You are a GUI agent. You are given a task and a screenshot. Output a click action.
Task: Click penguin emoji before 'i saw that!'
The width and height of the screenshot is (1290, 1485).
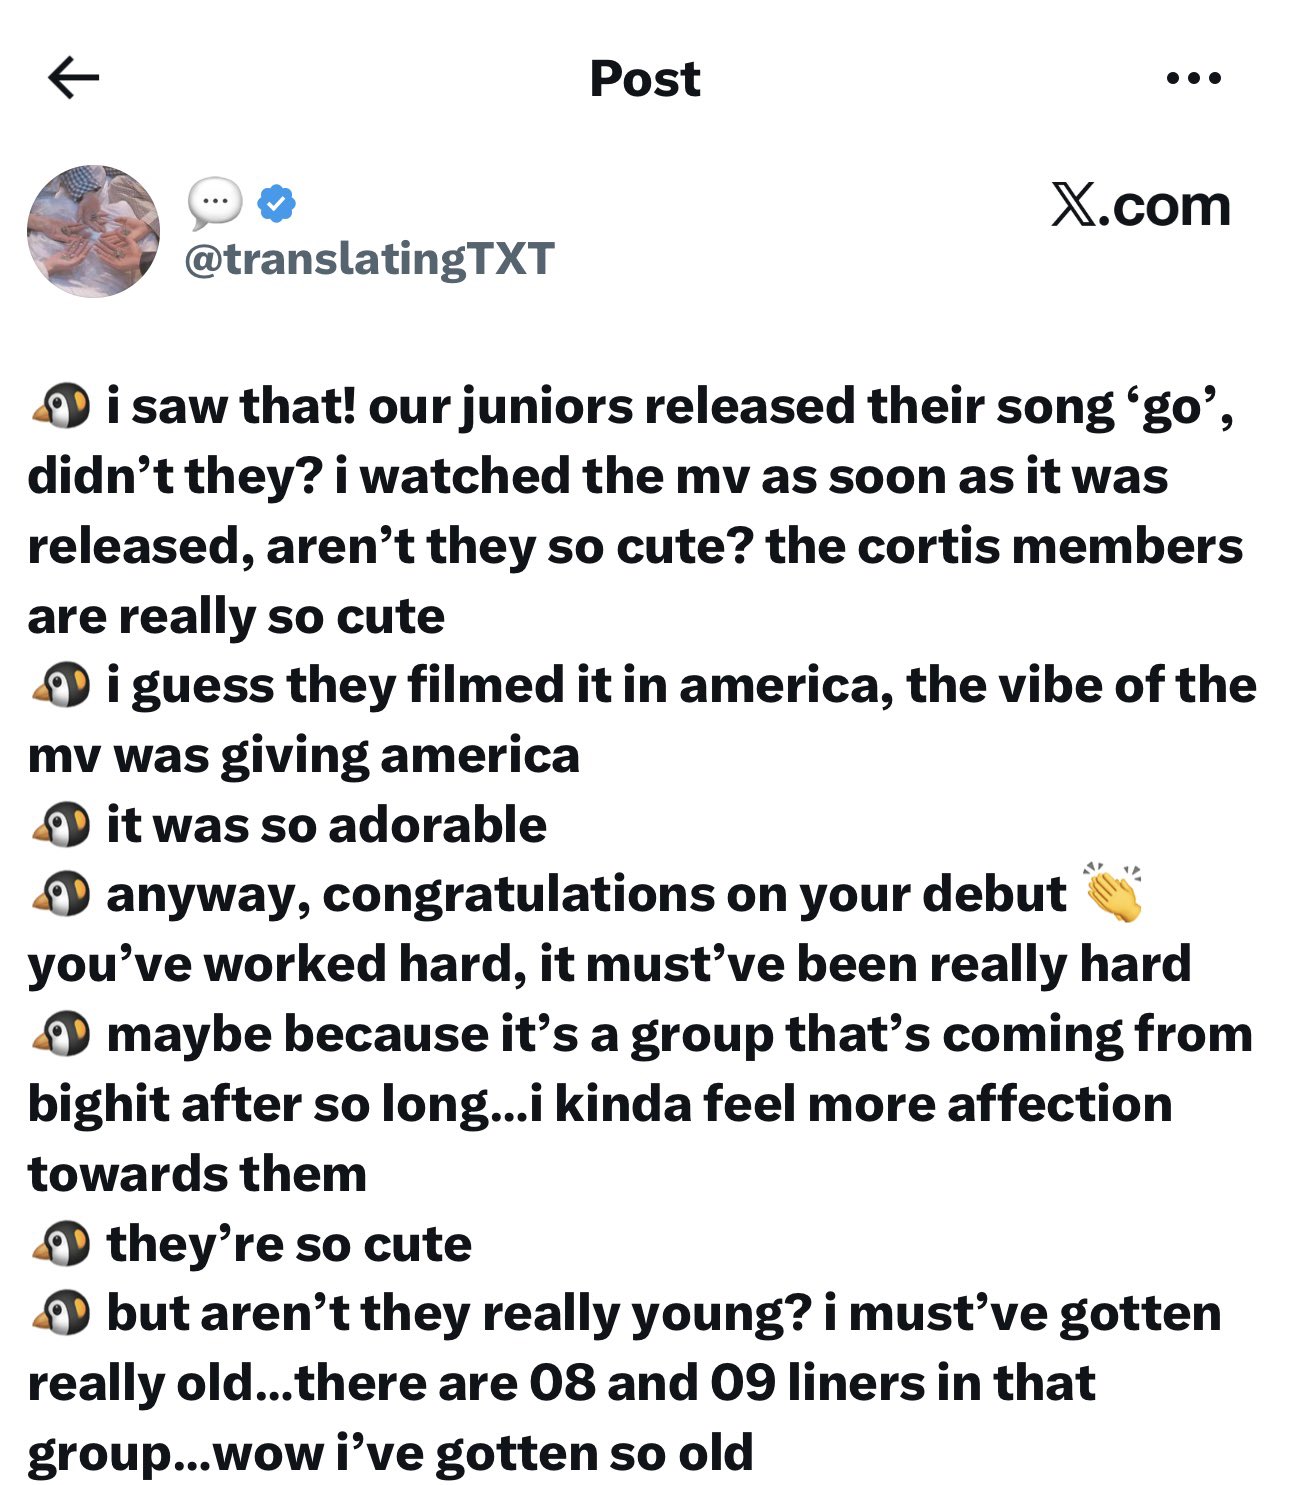[62, 407]
